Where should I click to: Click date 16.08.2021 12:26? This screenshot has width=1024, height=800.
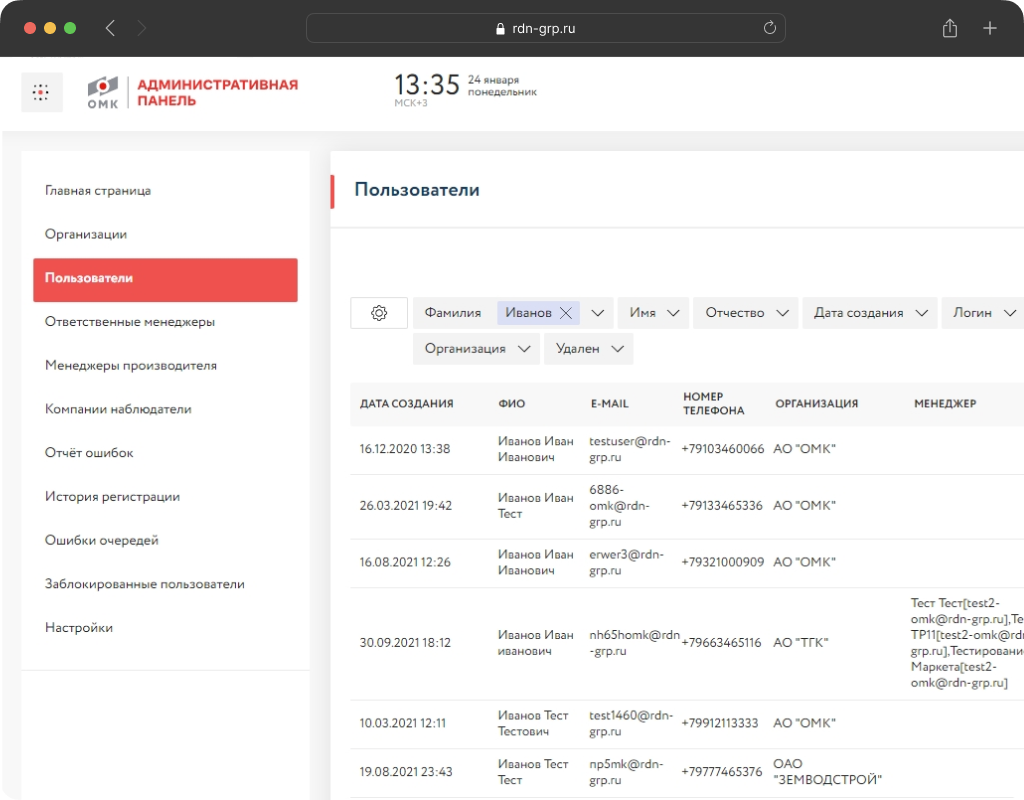(x=405, y=562)
